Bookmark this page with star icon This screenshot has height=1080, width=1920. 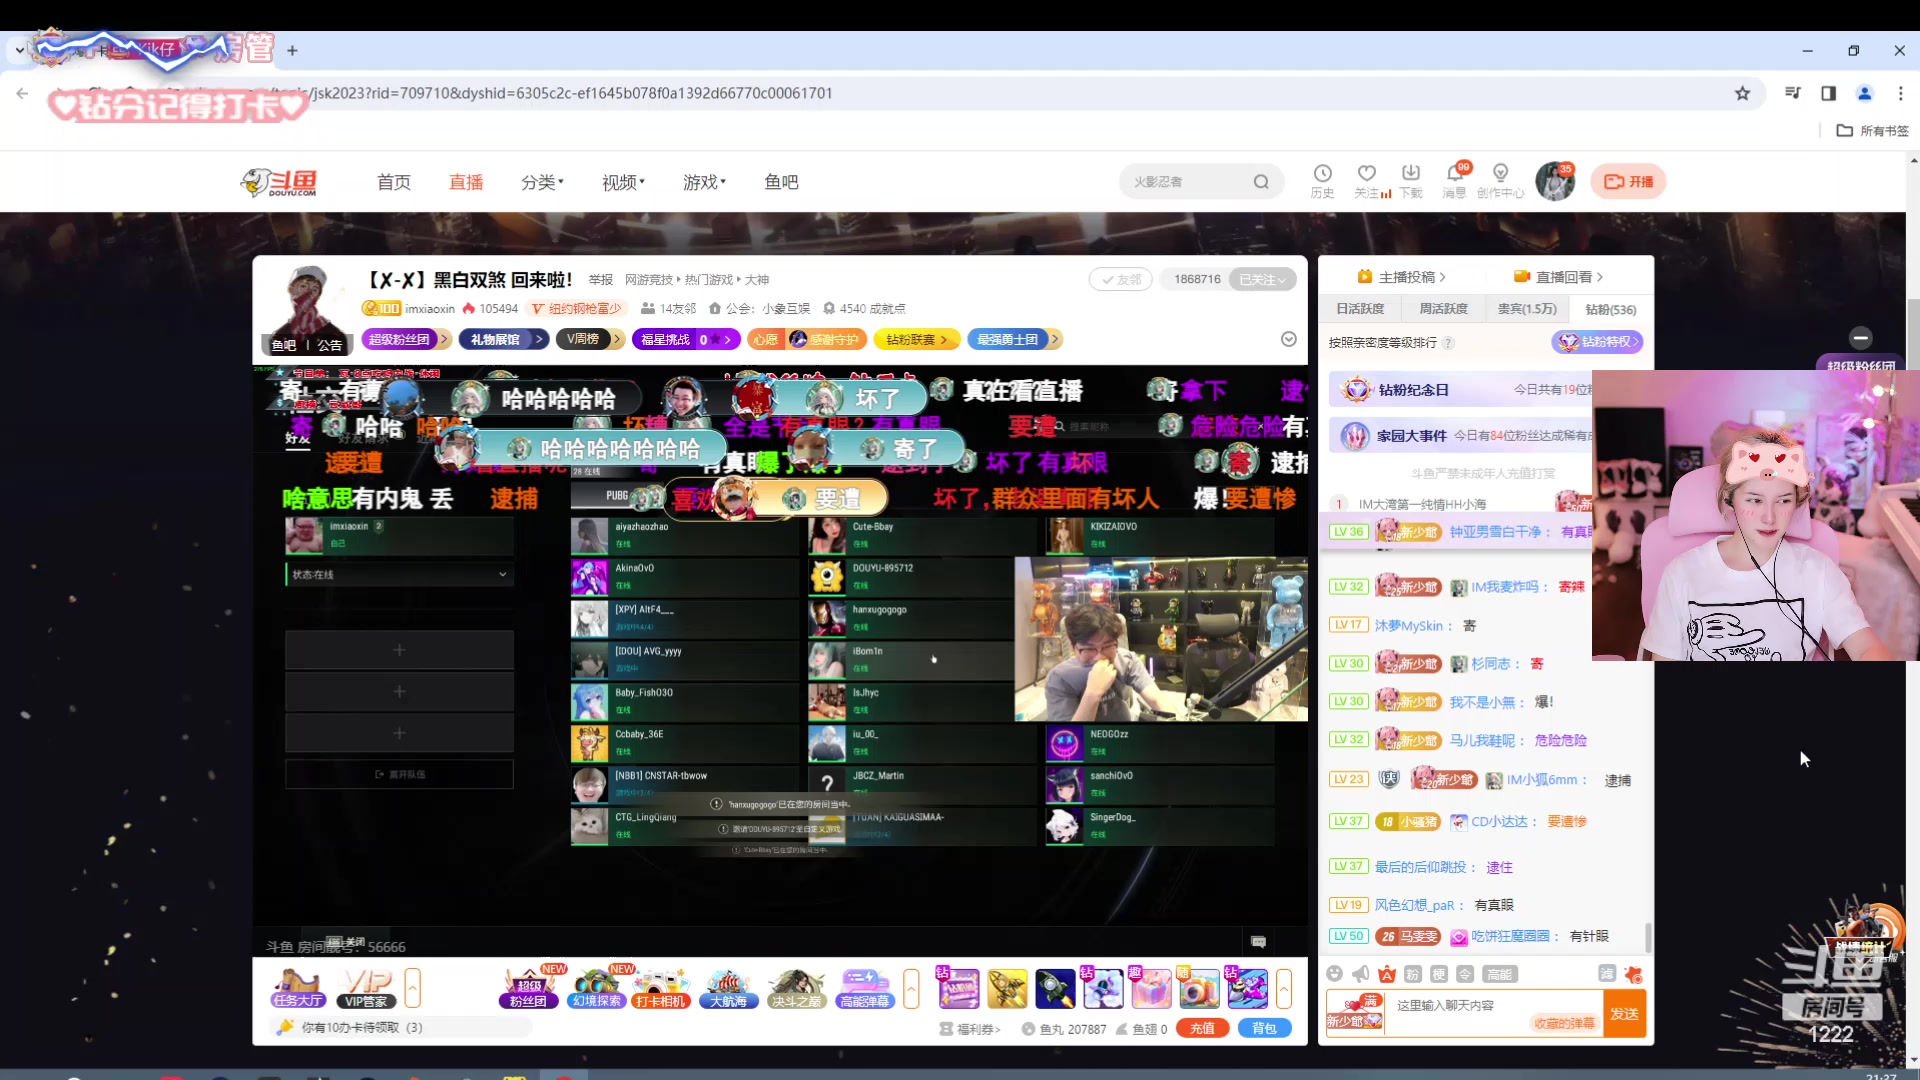pos(1743,93)
